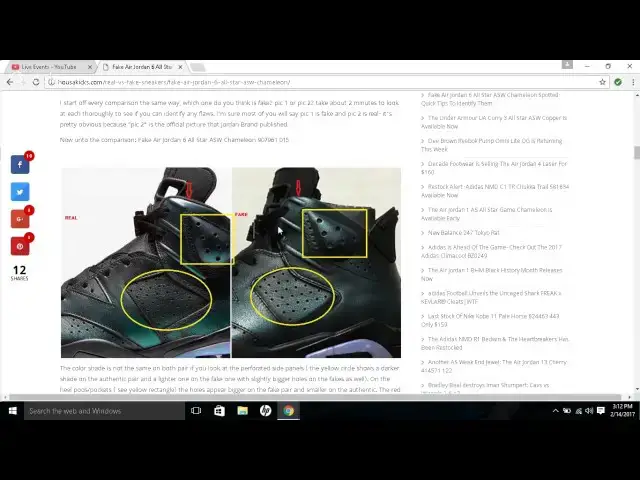This screenshot has height=480, width=640.
Task: Launch the Windows Store from taskbar
Action: (219, 411)
